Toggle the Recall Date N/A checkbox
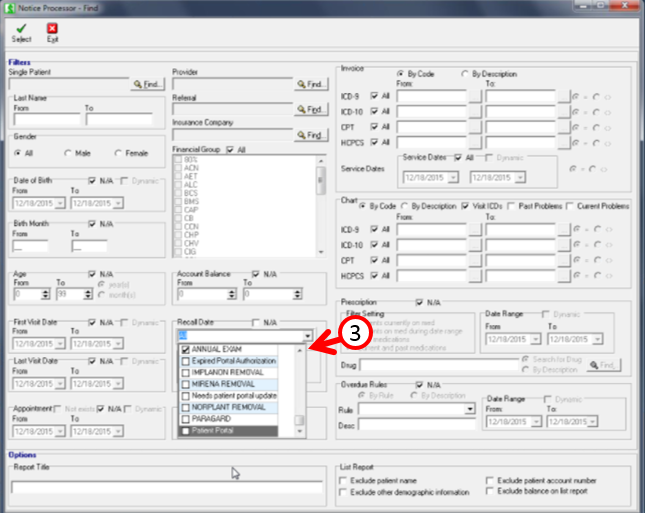Viewport: 645px width, 513px height. (257, 323)
